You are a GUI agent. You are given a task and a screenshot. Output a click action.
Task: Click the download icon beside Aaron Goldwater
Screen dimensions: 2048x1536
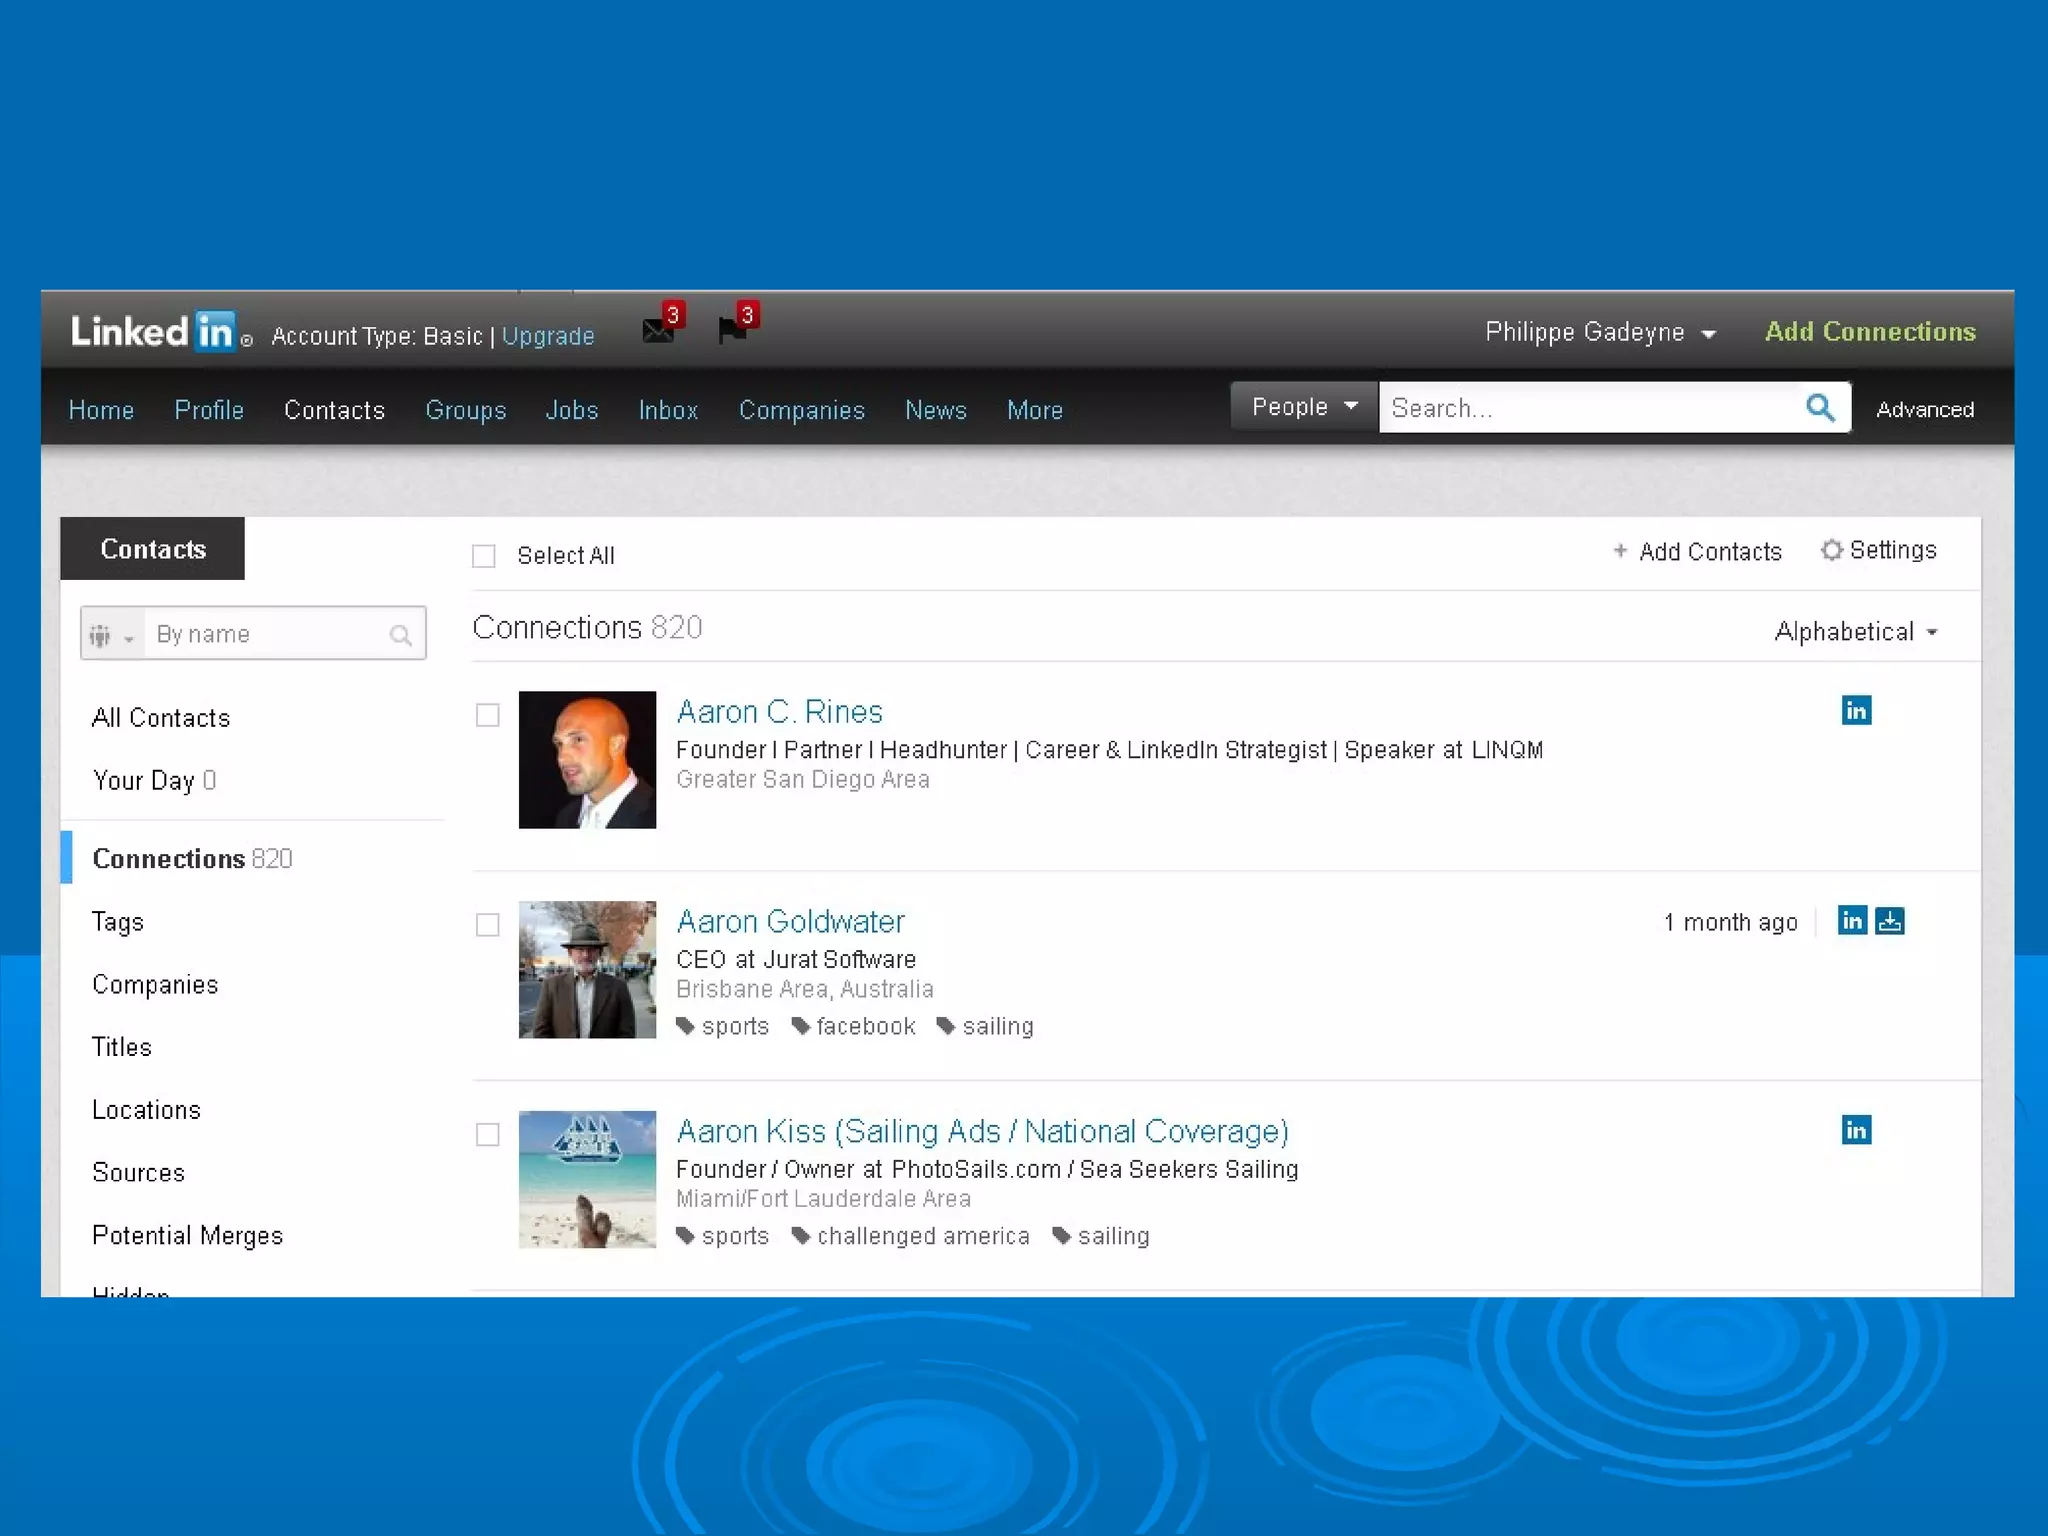(1889, 920)
